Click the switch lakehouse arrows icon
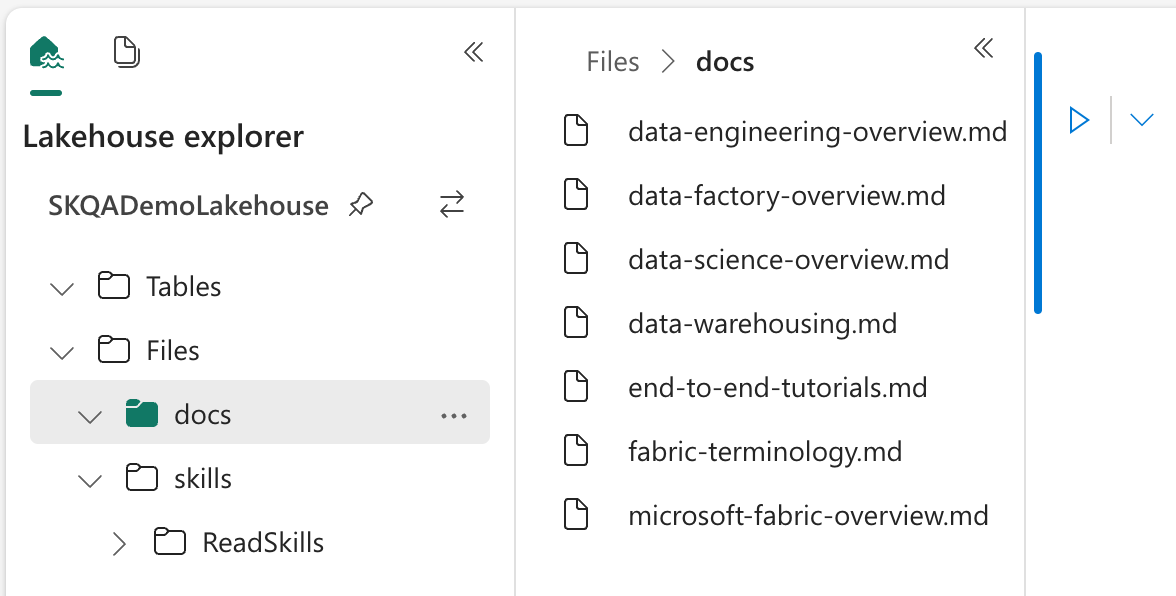 (452, 206)
